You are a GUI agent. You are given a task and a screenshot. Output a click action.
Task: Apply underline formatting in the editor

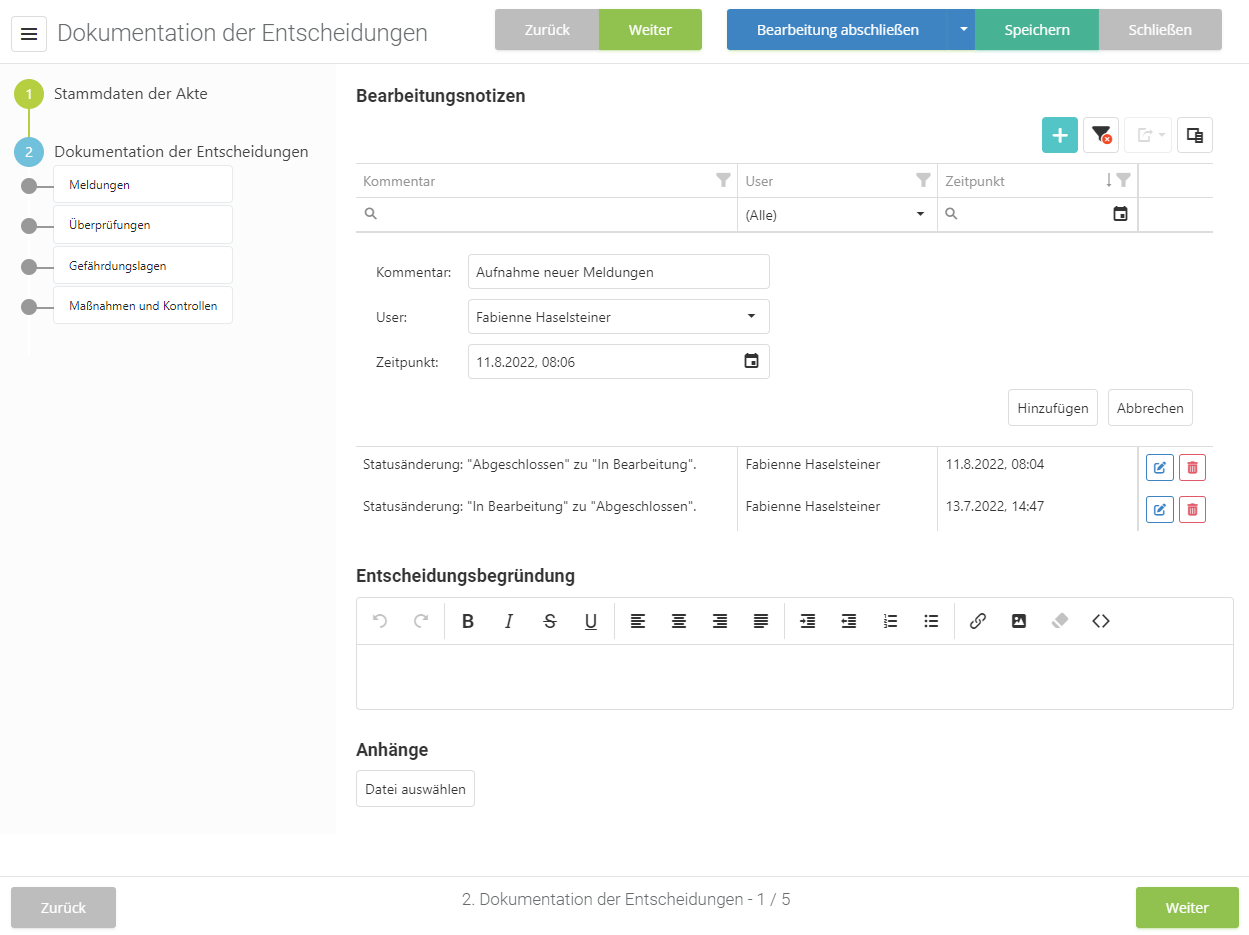591,621
